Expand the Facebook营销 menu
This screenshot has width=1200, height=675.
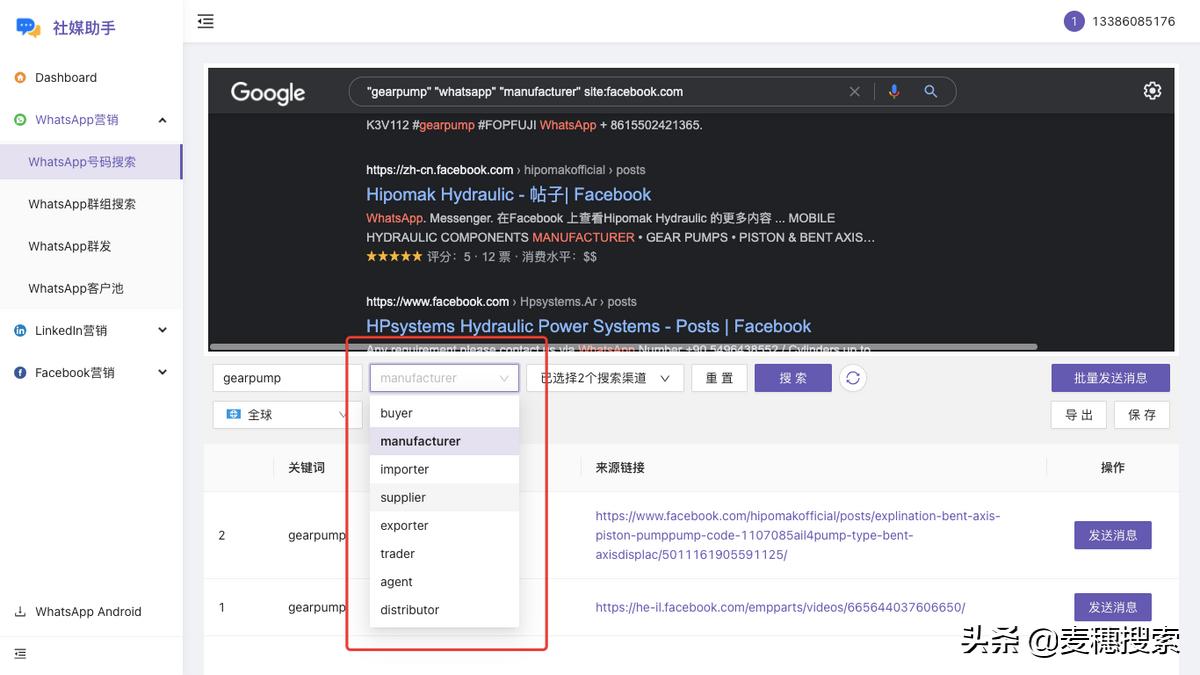coord(162,372)
